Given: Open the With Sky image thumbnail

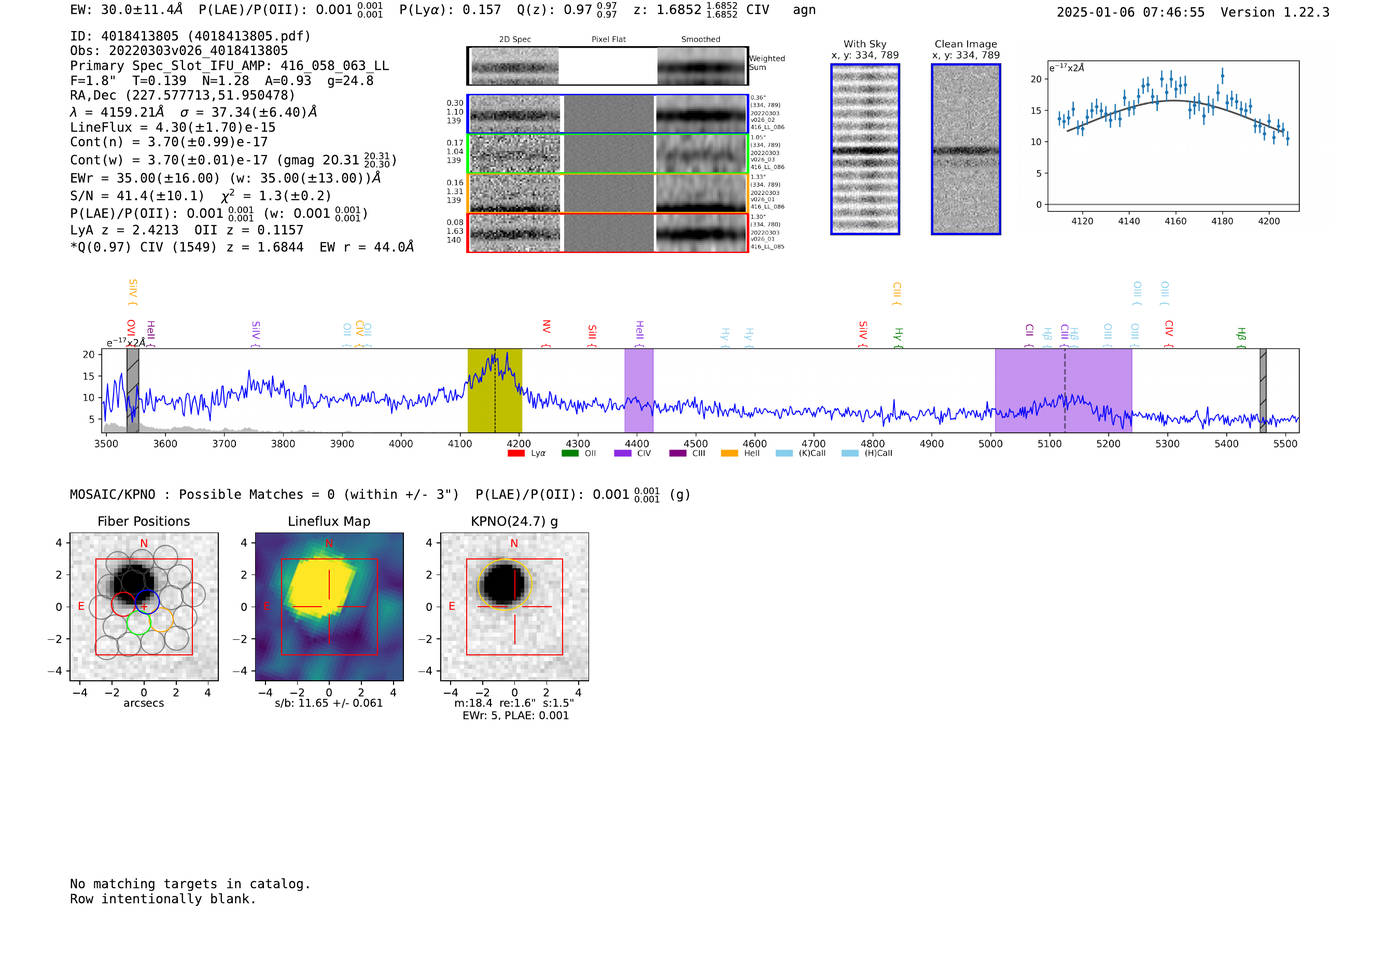Looking at the screenshot, I should coord(865,149).
